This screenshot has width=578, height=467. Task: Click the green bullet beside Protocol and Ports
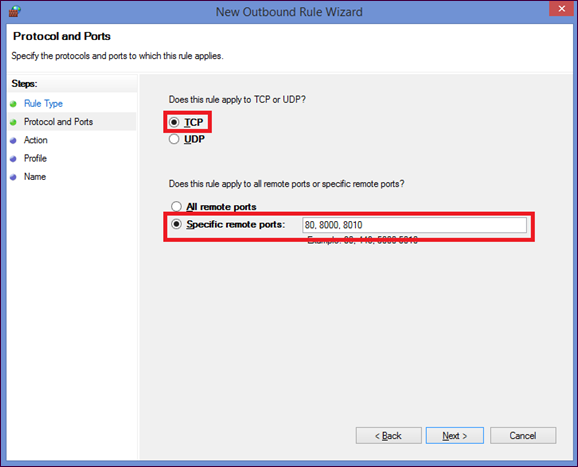pyautogui.click(x=14, y=122)
